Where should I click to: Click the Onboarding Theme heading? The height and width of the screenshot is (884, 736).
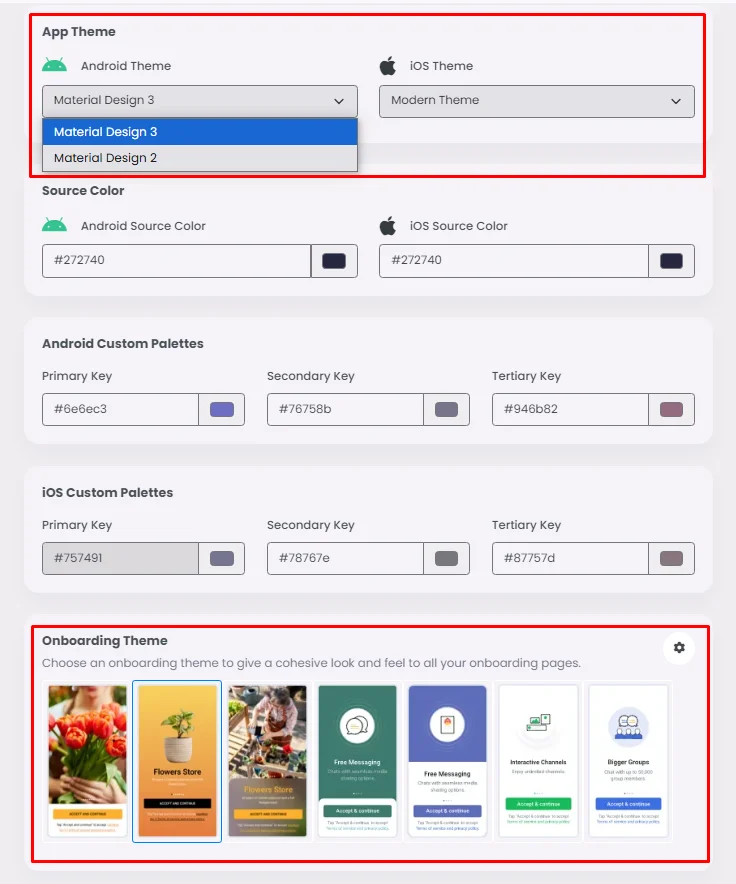coord(104,640)
